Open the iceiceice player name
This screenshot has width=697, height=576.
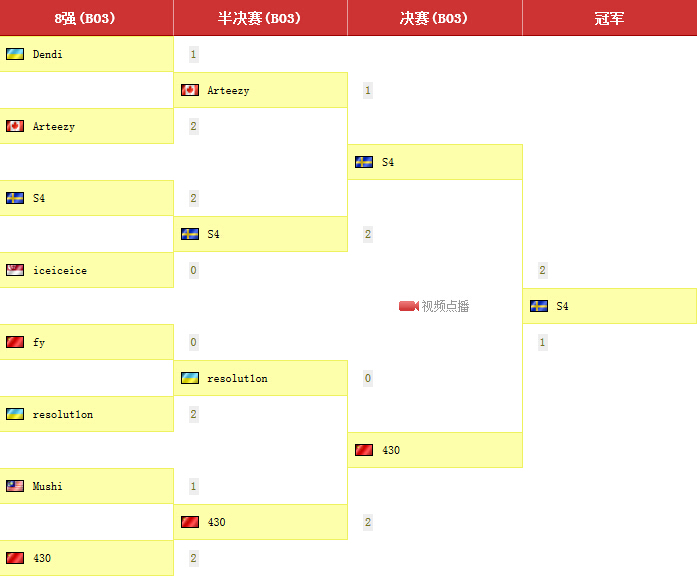pyautogui.click(x=59, y=270)
